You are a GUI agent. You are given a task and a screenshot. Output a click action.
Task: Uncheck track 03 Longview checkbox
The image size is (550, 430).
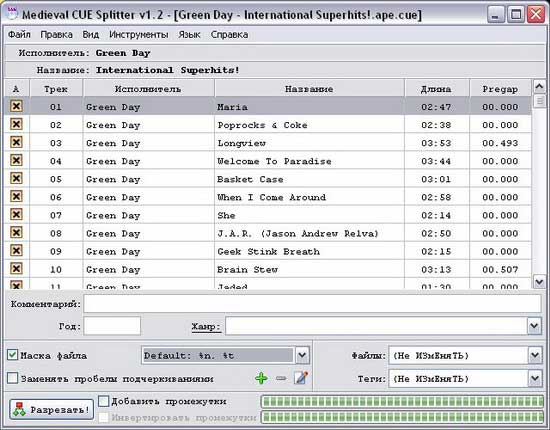click(16, 142)
